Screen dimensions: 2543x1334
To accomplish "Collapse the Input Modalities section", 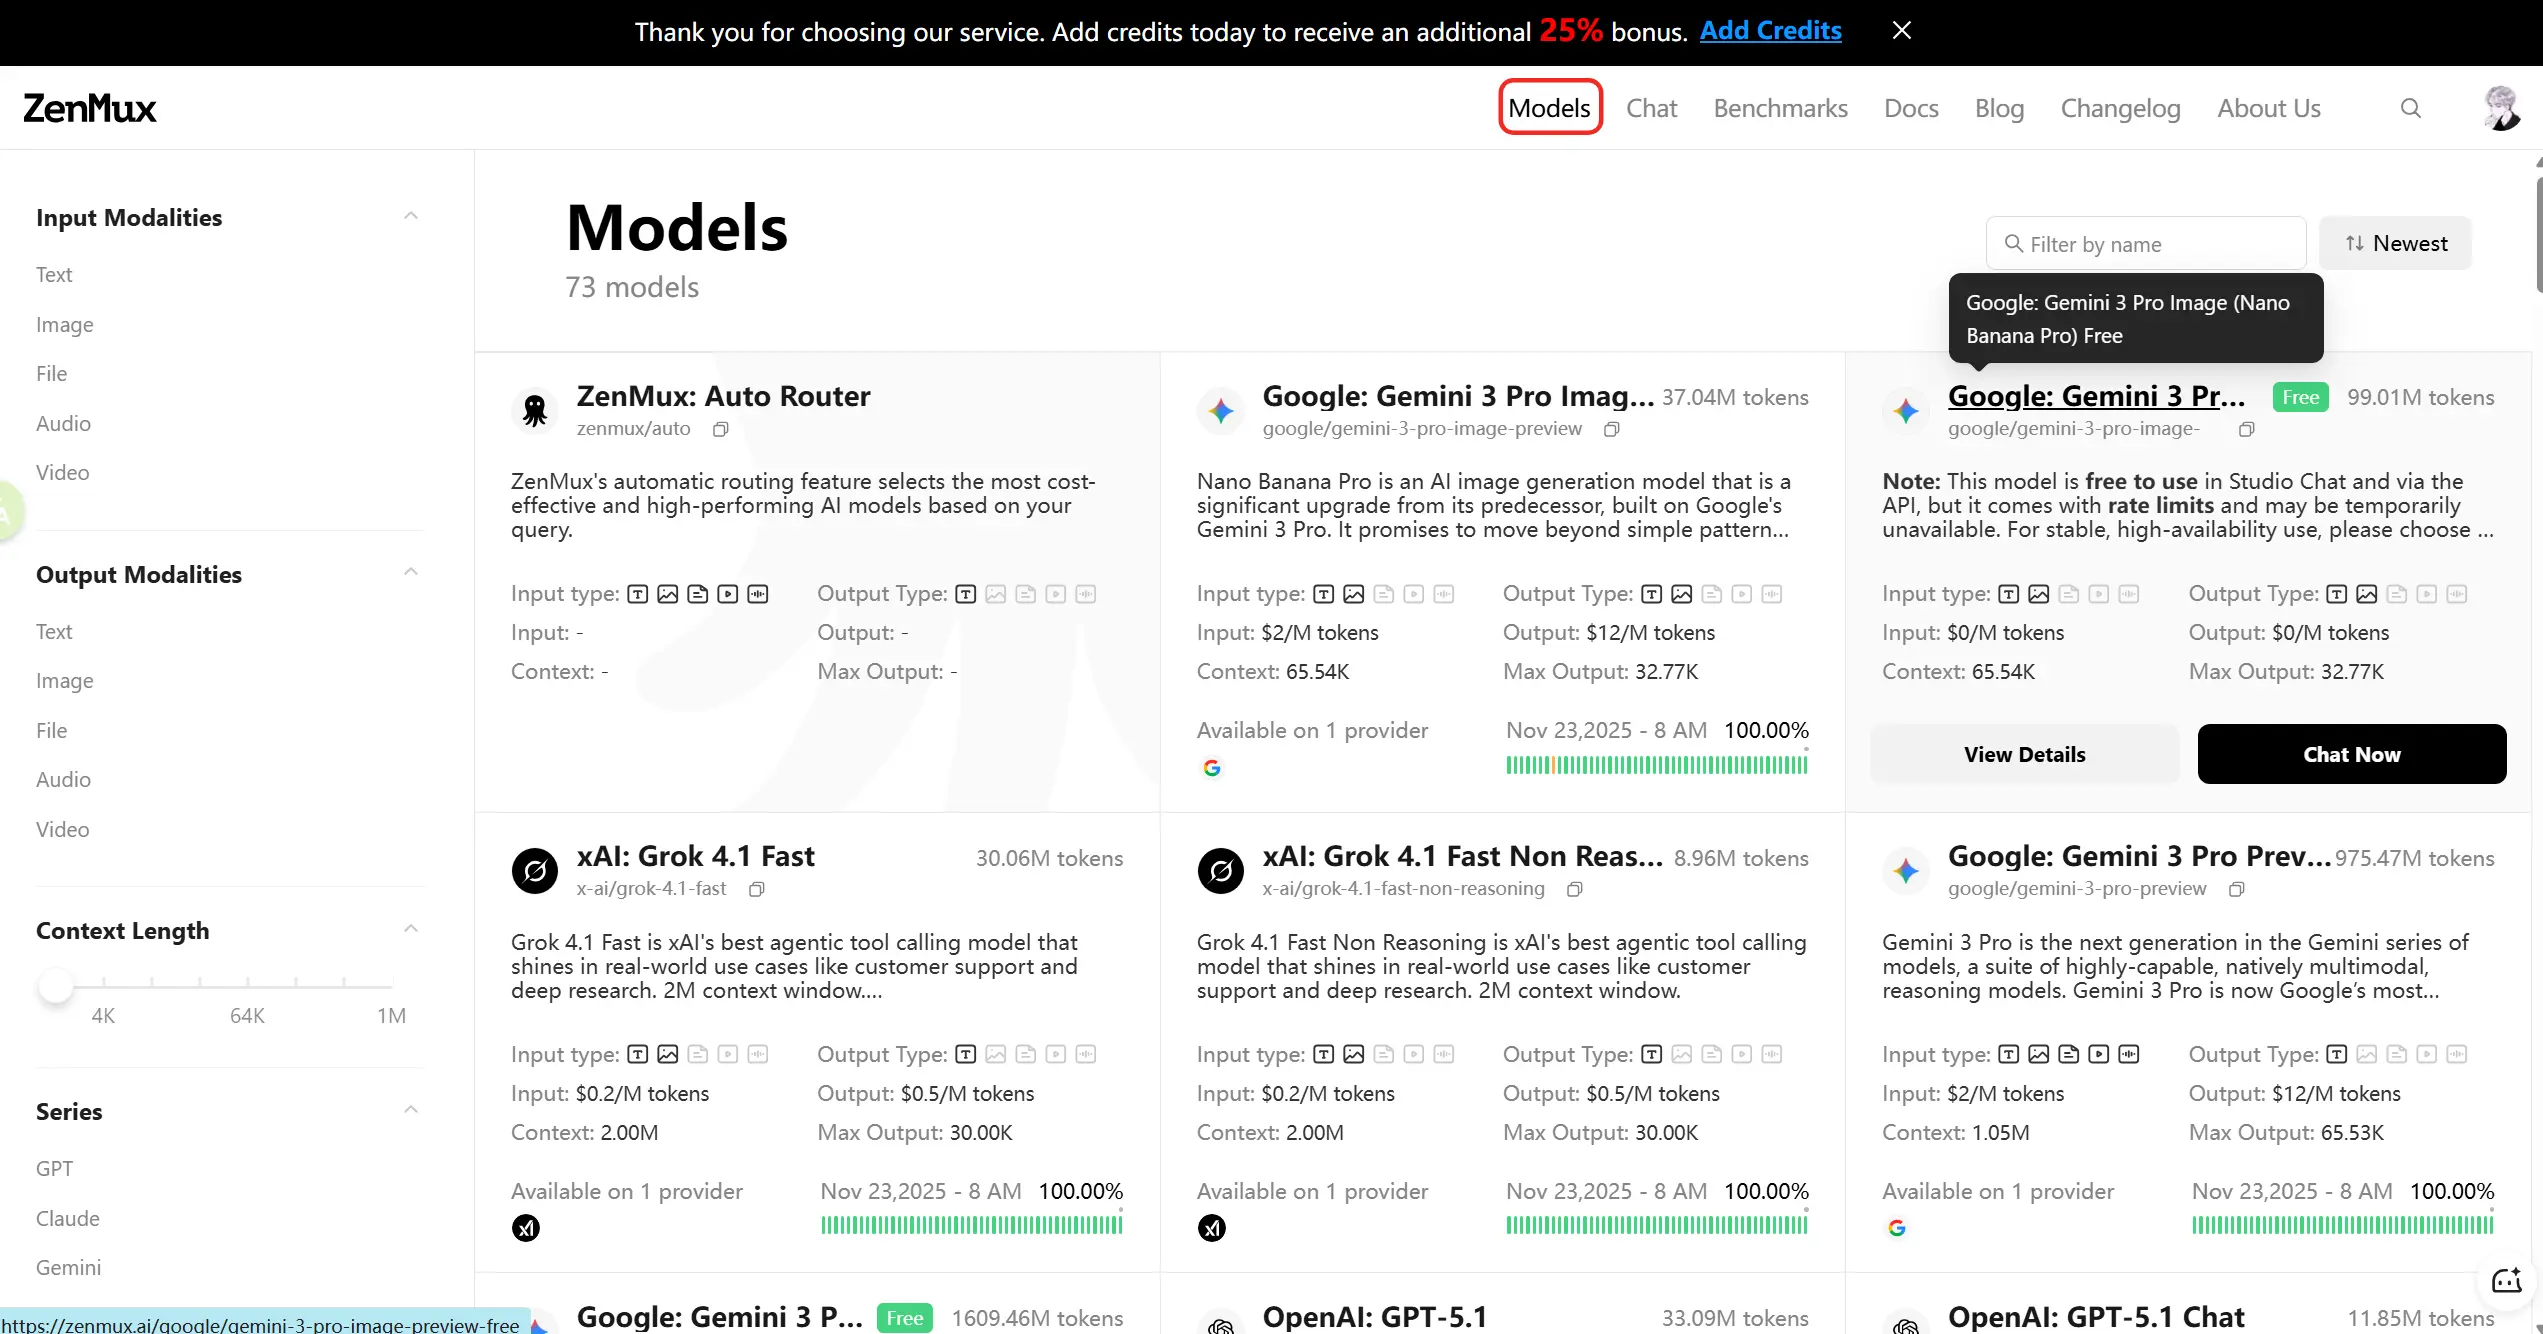I will (410, 217).
